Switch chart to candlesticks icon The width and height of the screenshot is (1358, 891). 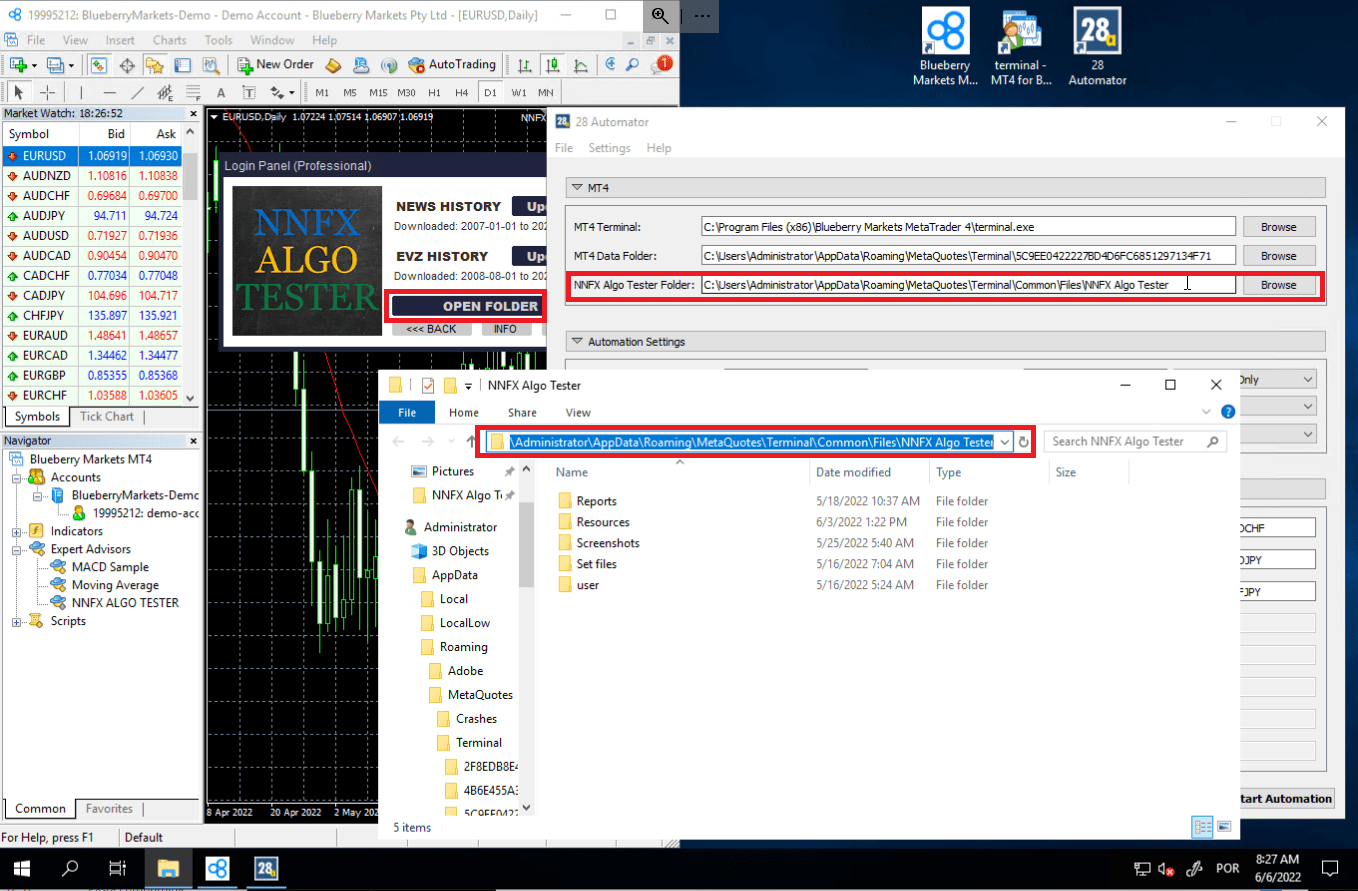coord(552,65)
